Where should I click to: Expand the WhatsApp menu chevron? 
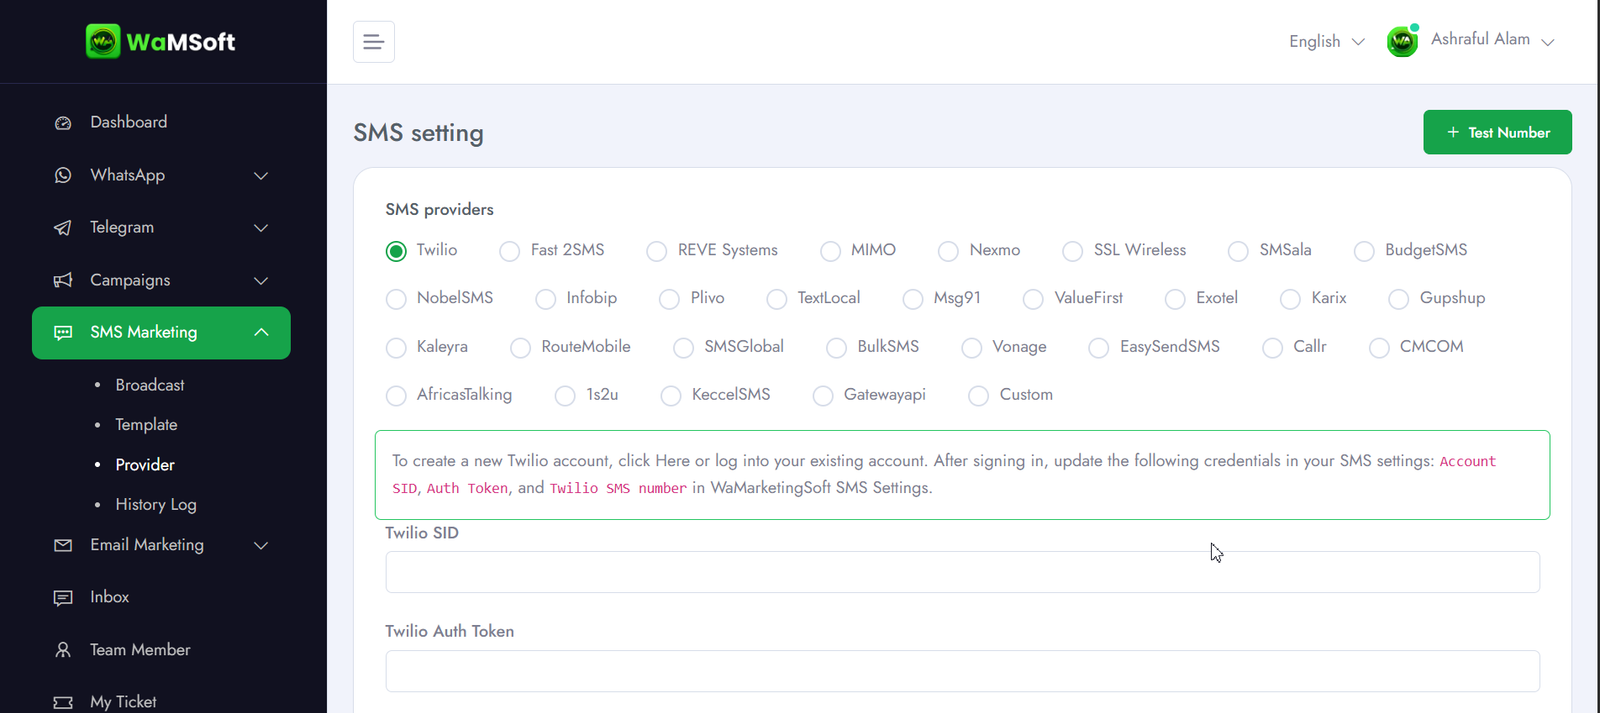pos(261,176)
